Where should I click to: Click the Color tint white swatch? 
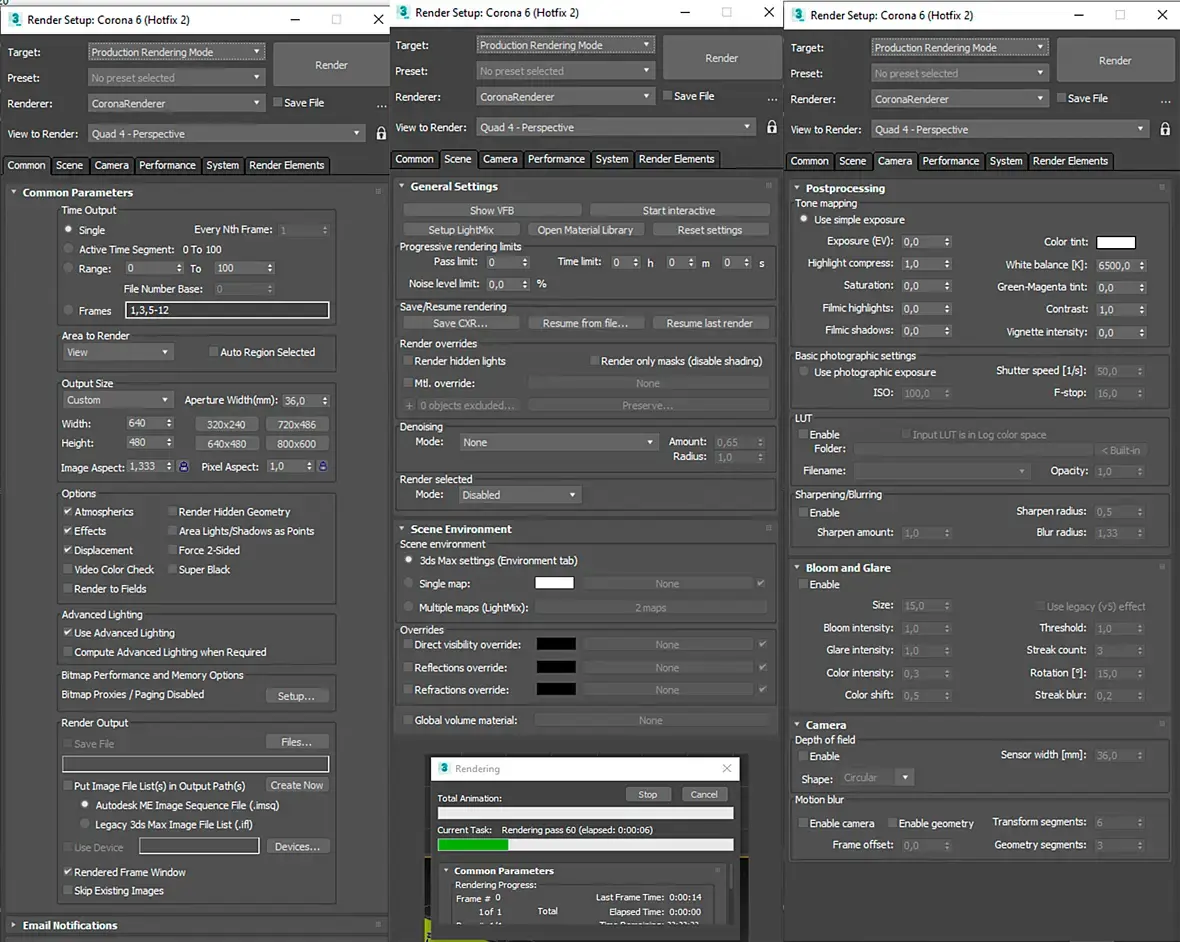pyautogui.click(x=1115, y=242)
